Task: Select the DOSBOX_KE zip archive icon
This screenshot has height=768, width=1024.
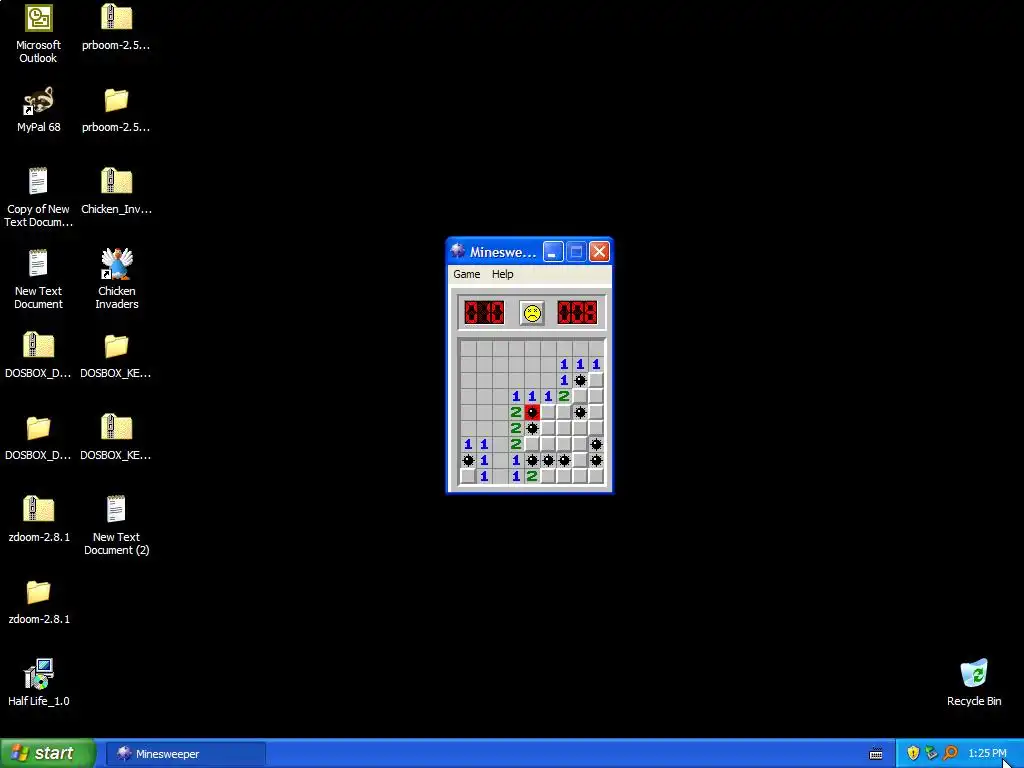Action: pyautogui.click(x=116, y=428)
